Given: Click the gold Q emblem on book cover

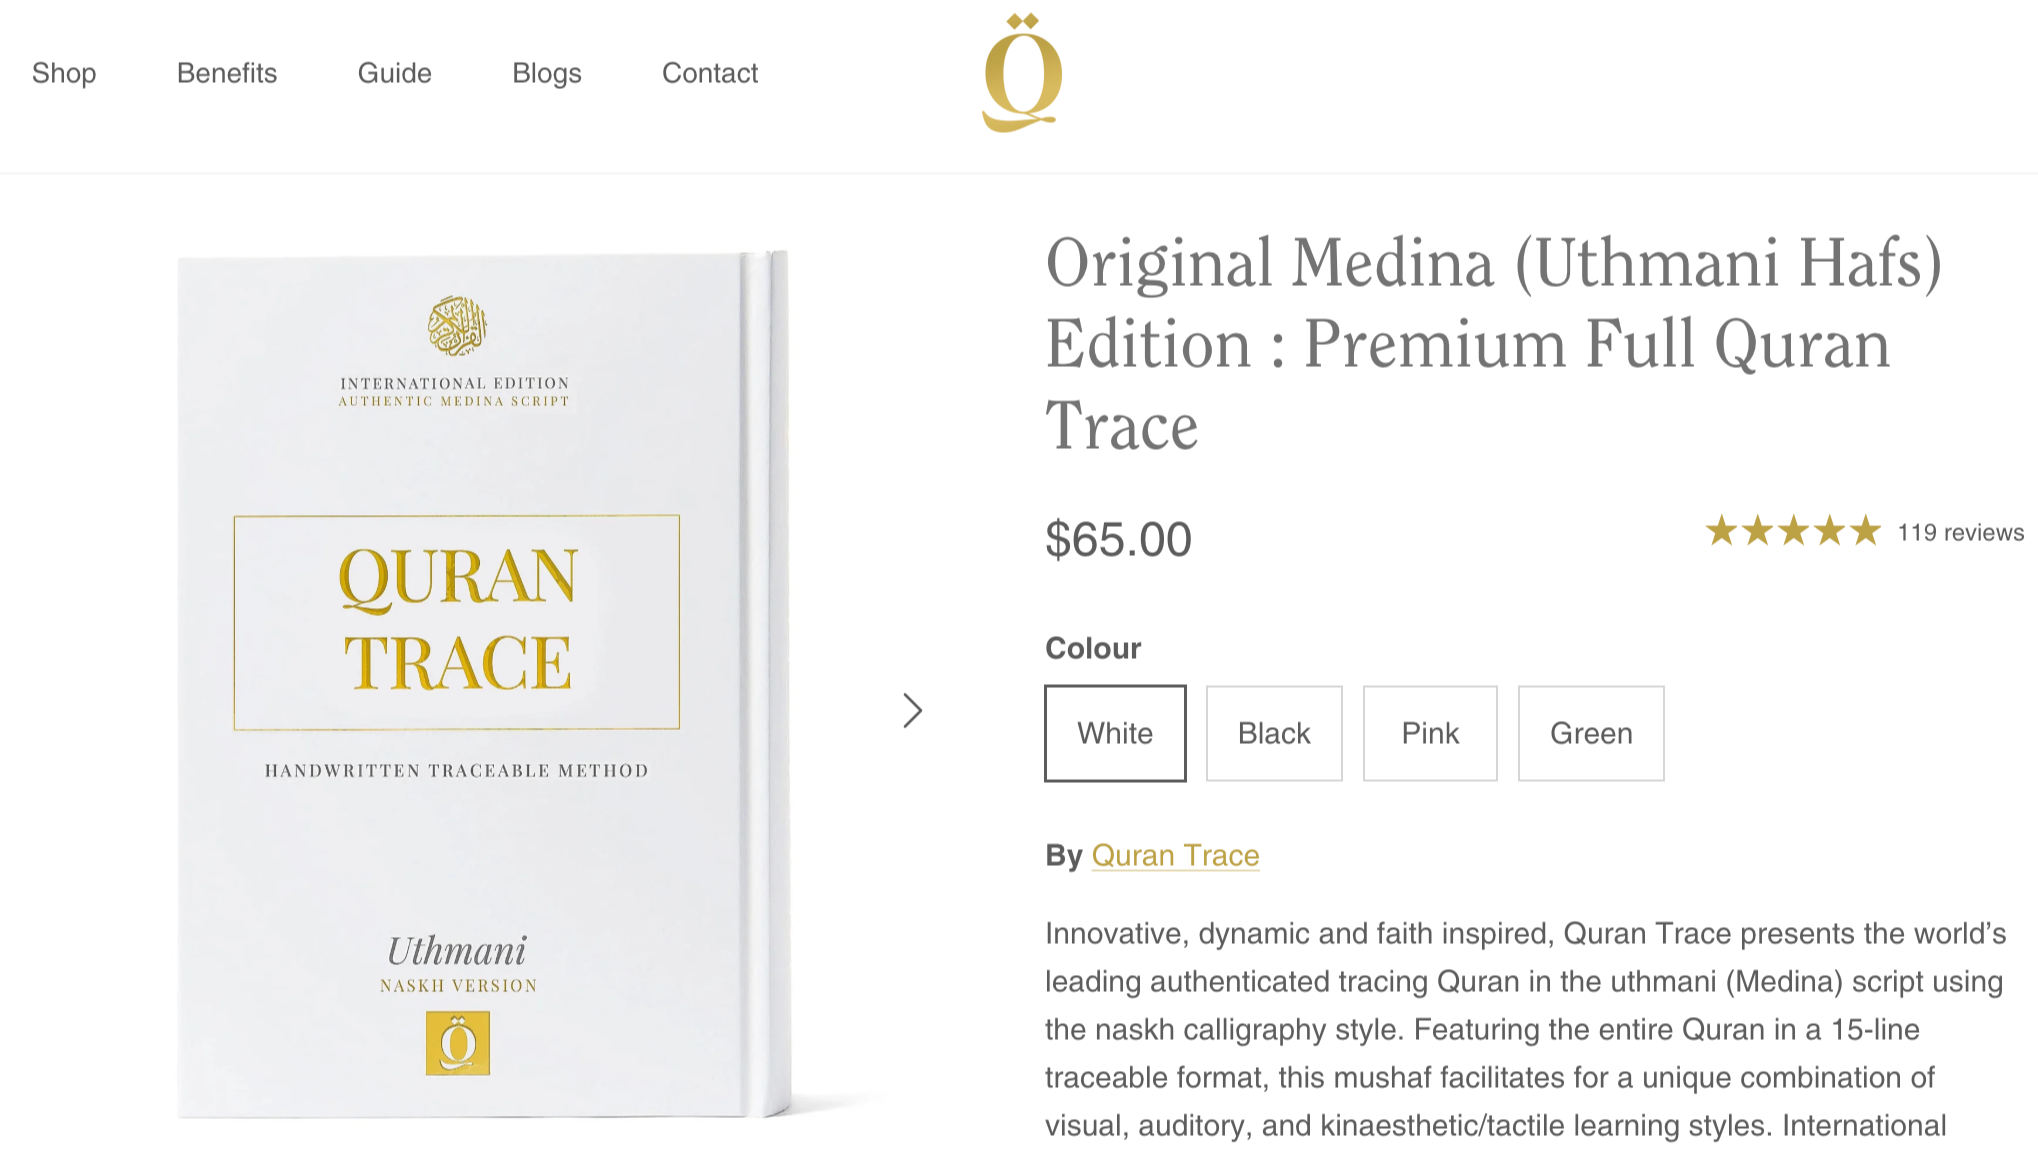Looking at the screenshot, I should tap(458, 1043).
